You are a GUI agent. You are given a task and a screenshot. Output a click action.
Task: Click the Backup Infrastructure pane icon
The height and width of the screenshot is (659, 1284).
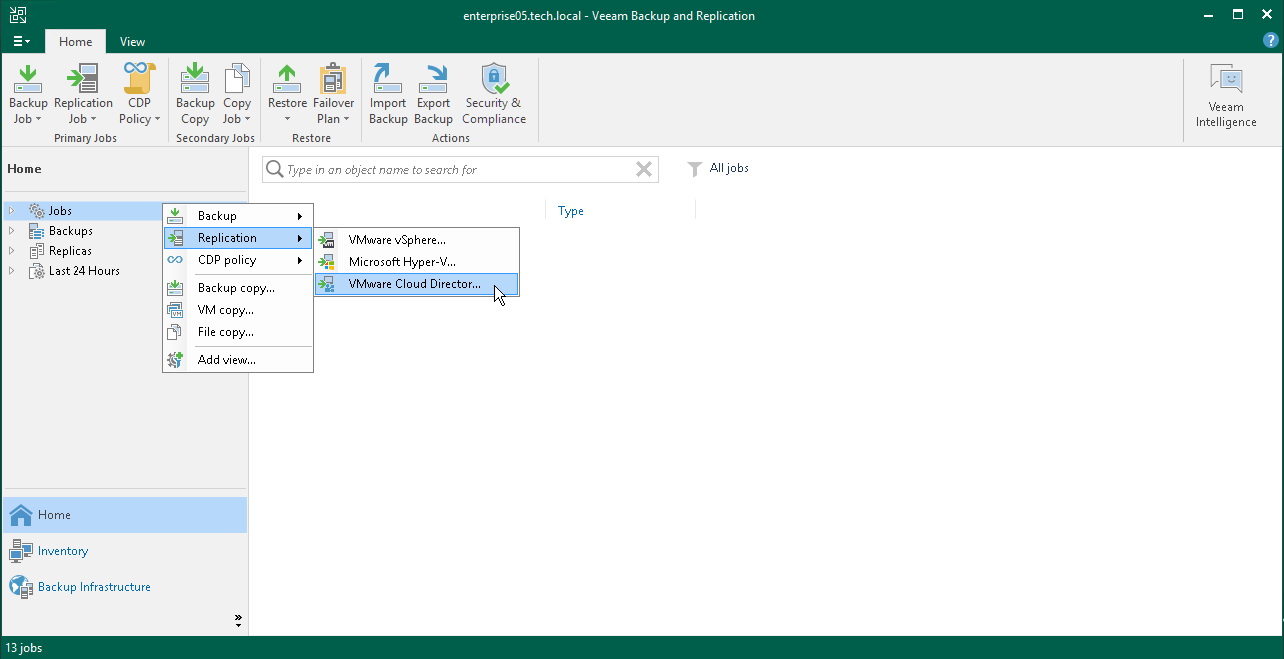(x=20, y=587)
